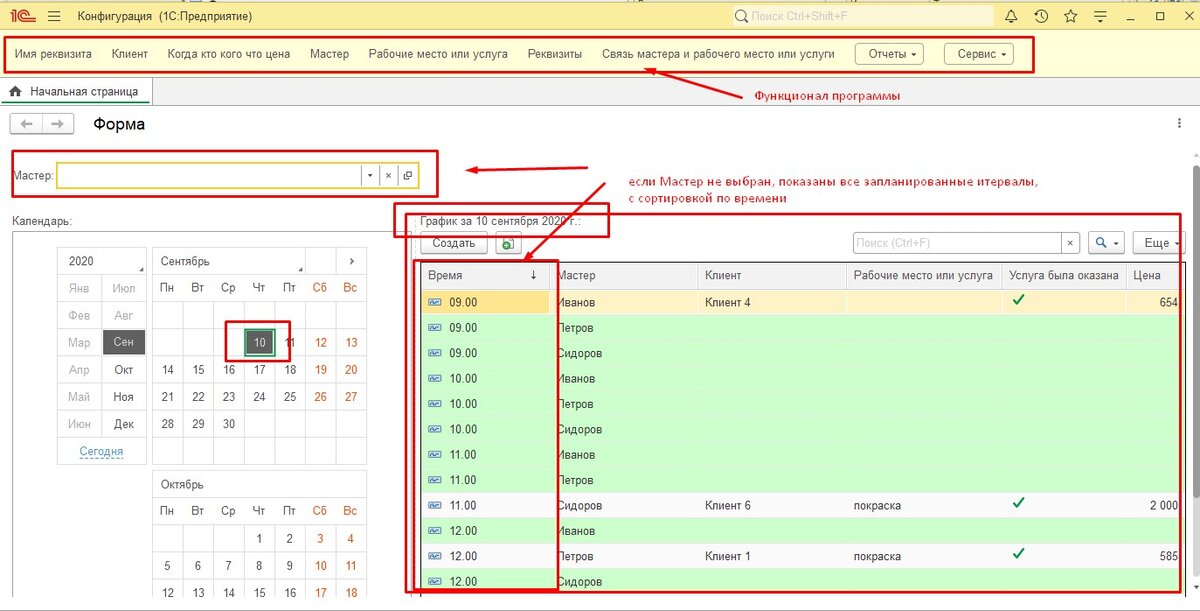Switch to Начальная страница tab
This screenshot has width=1200, height=611.
pos(76,91)
